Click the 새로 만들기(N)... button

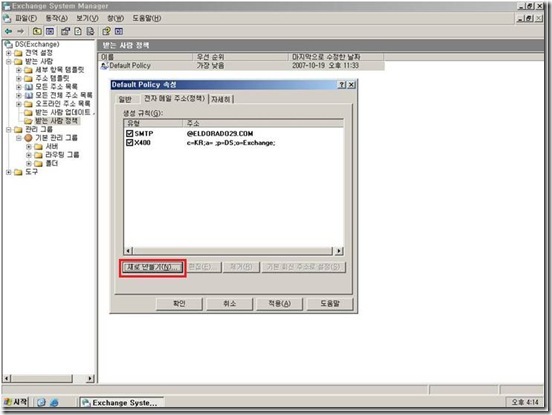click(153, 267)
